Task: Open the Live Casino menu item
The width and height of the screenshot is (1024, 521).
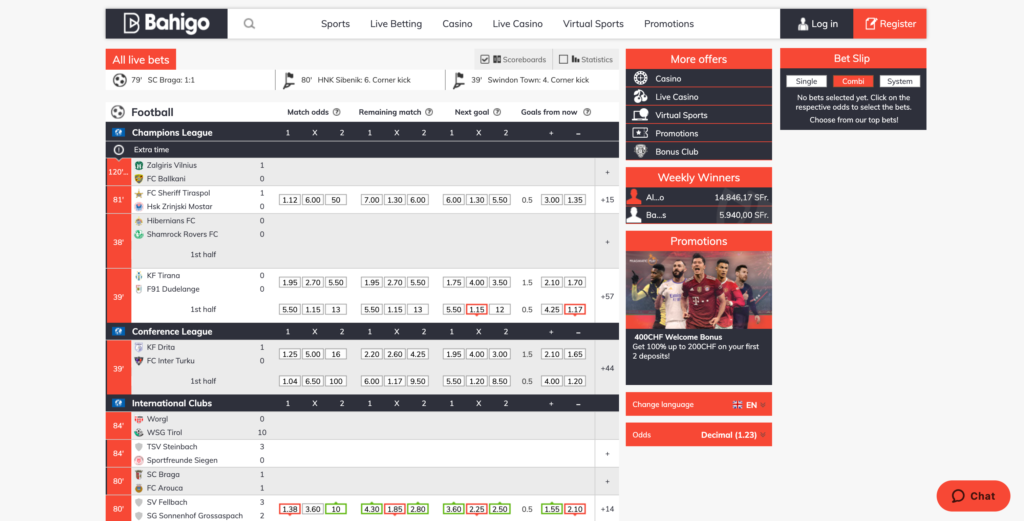Action: tap(517, 24)
